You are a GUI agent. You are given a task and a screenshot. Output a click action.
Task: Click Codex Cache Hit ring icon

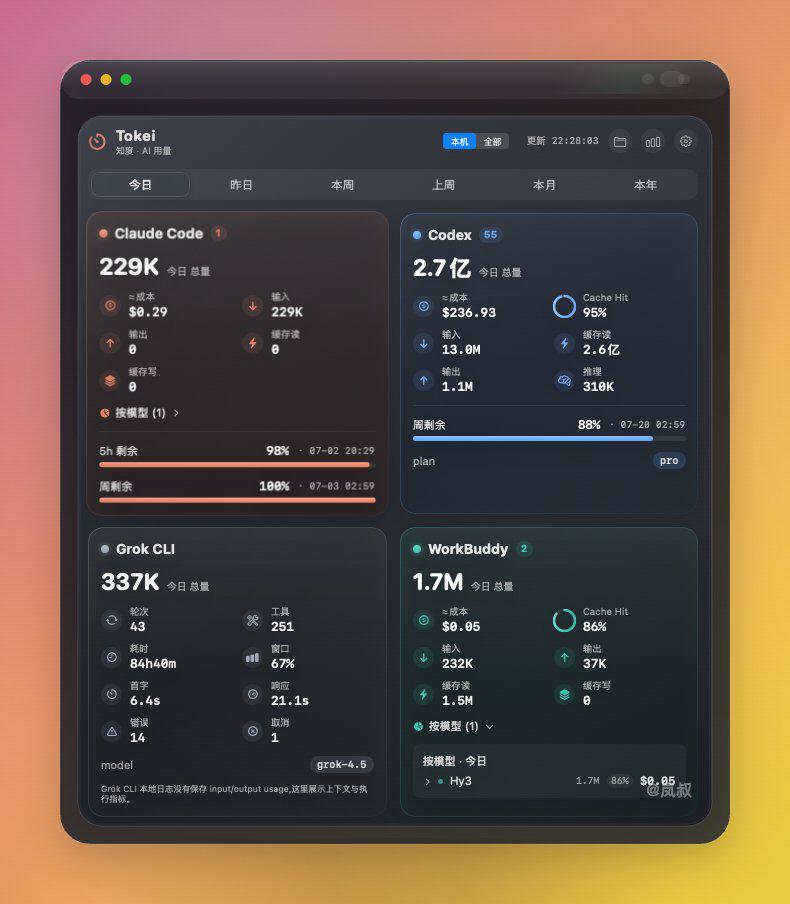(564, 306)
